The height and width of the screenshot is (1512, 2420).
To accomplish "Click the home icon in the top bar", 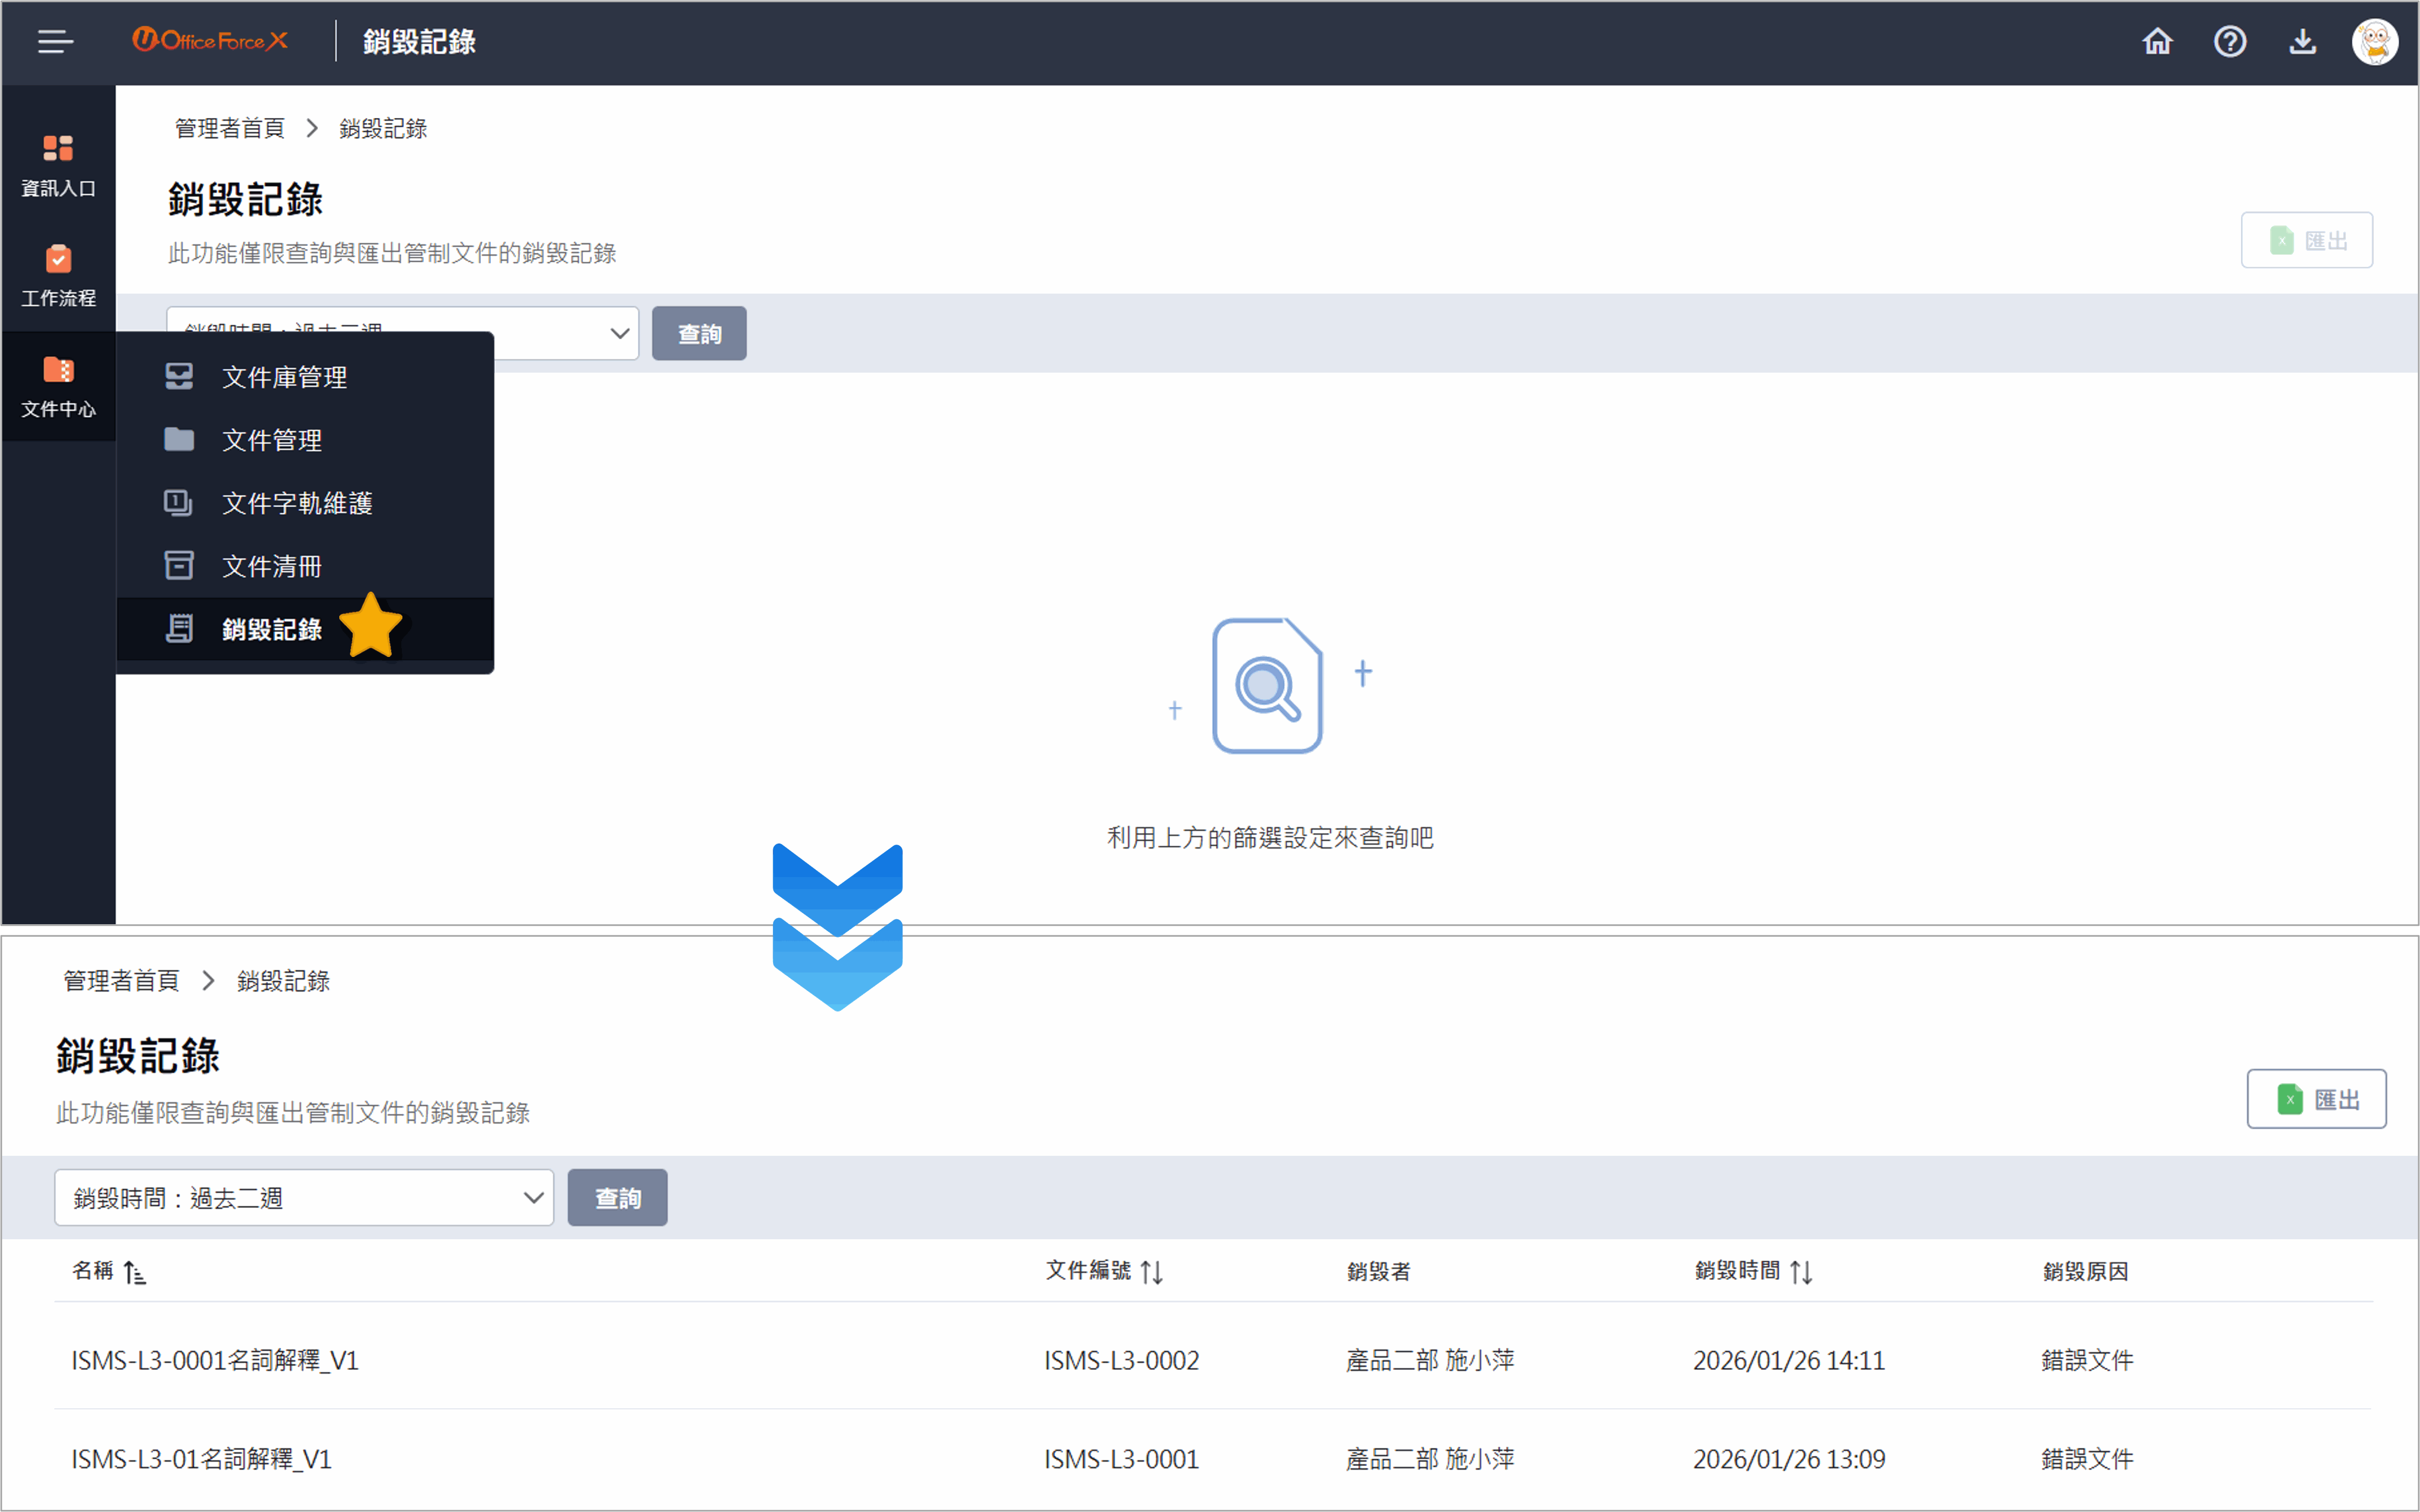I will 2157,41.
